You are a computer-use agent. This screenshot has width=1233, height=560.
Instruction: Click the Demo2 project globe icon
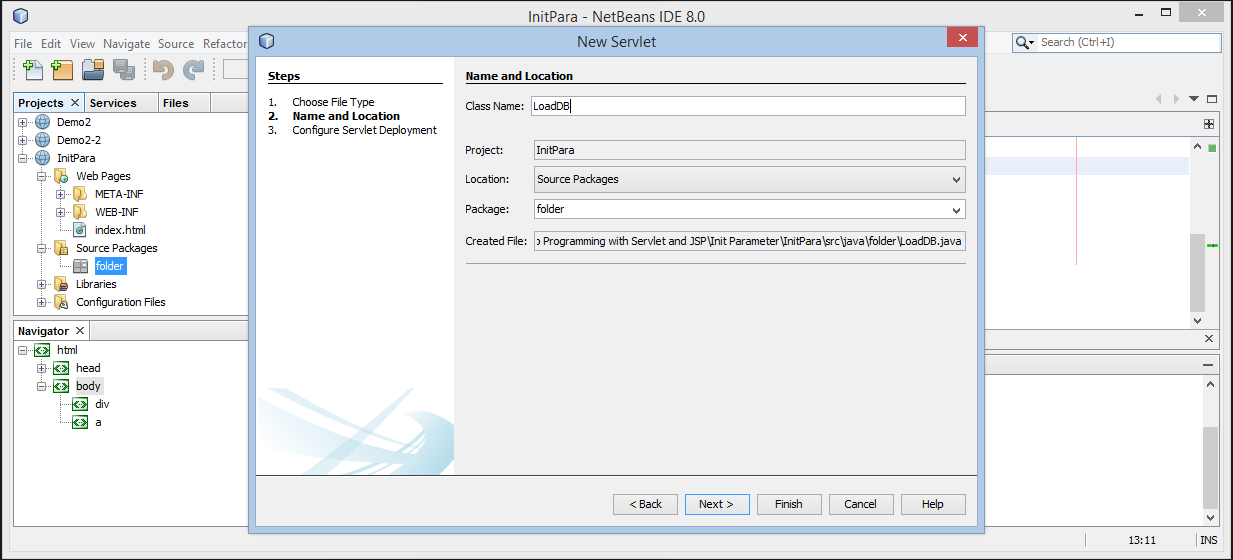pyautogui.click(x=42, y=122)
